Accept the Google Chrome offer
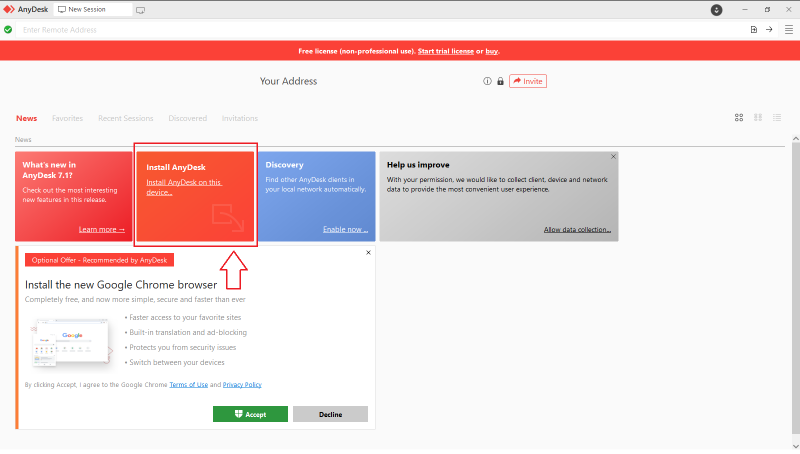Image resolution: width=800 pixels, height=454 pixels. point(250,414)
